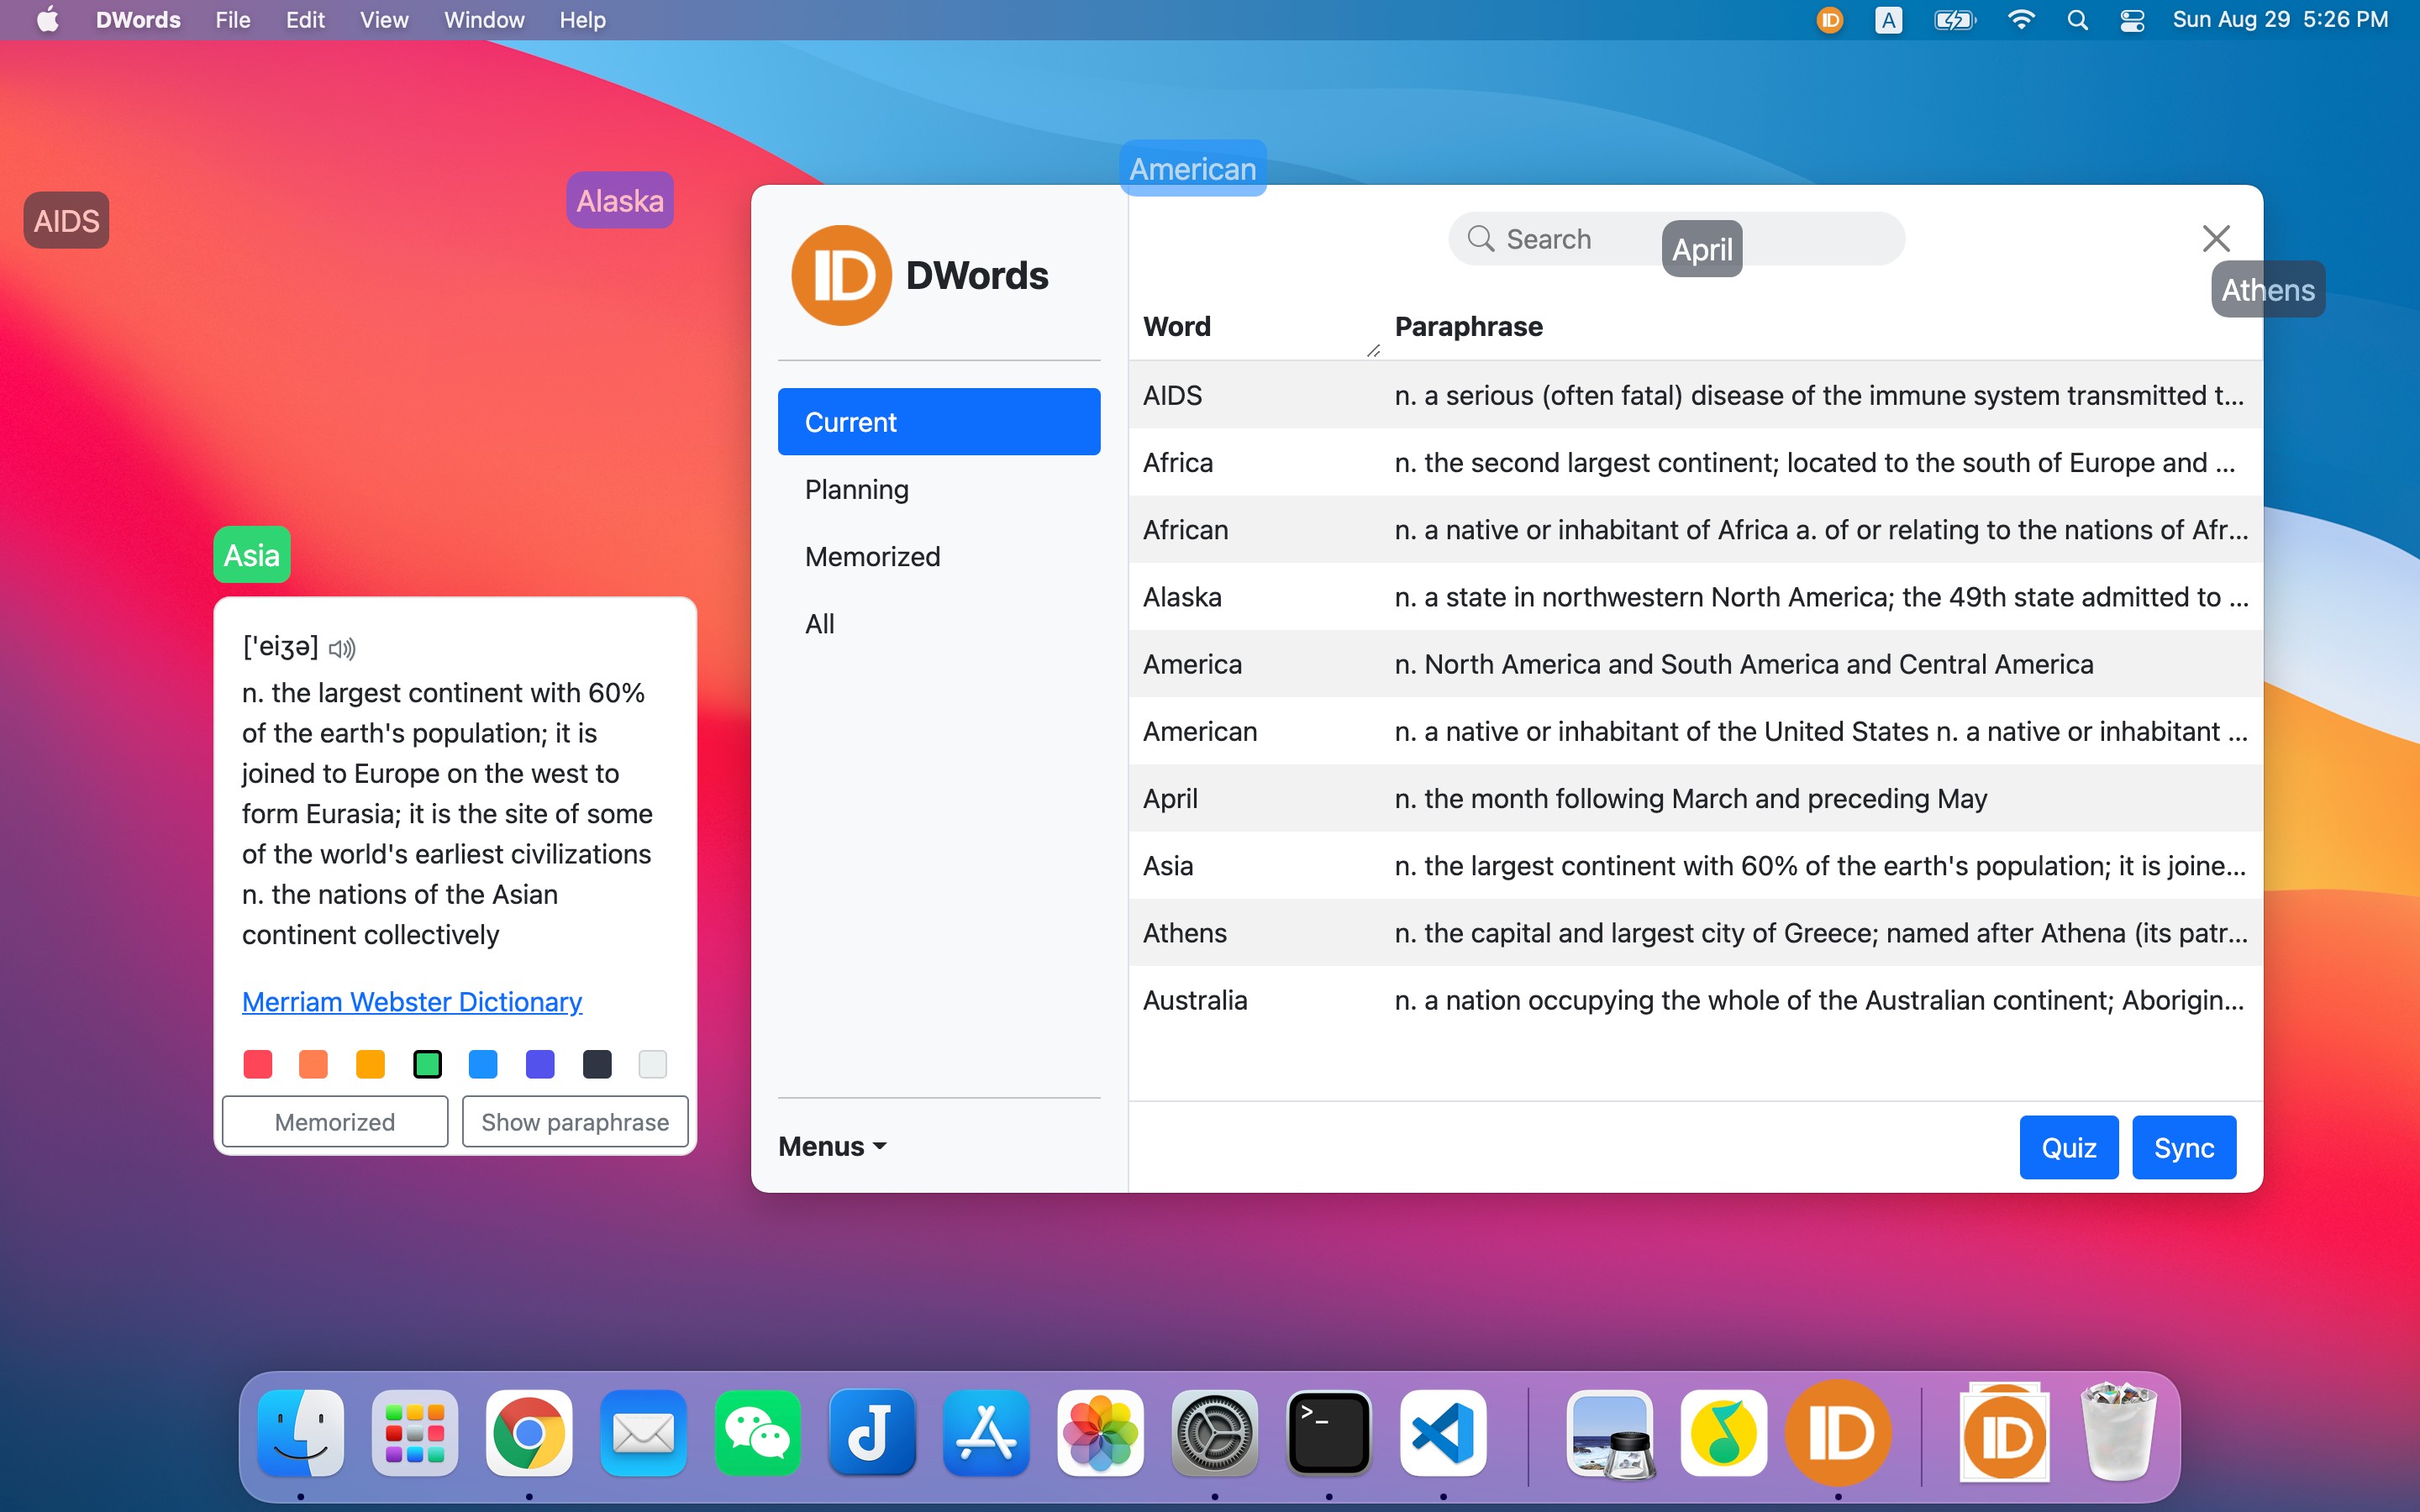This screenshot has width=2420, height=1512.
Task: Click the search magnifier icon in search field
Action: [x=1480, y=239]
